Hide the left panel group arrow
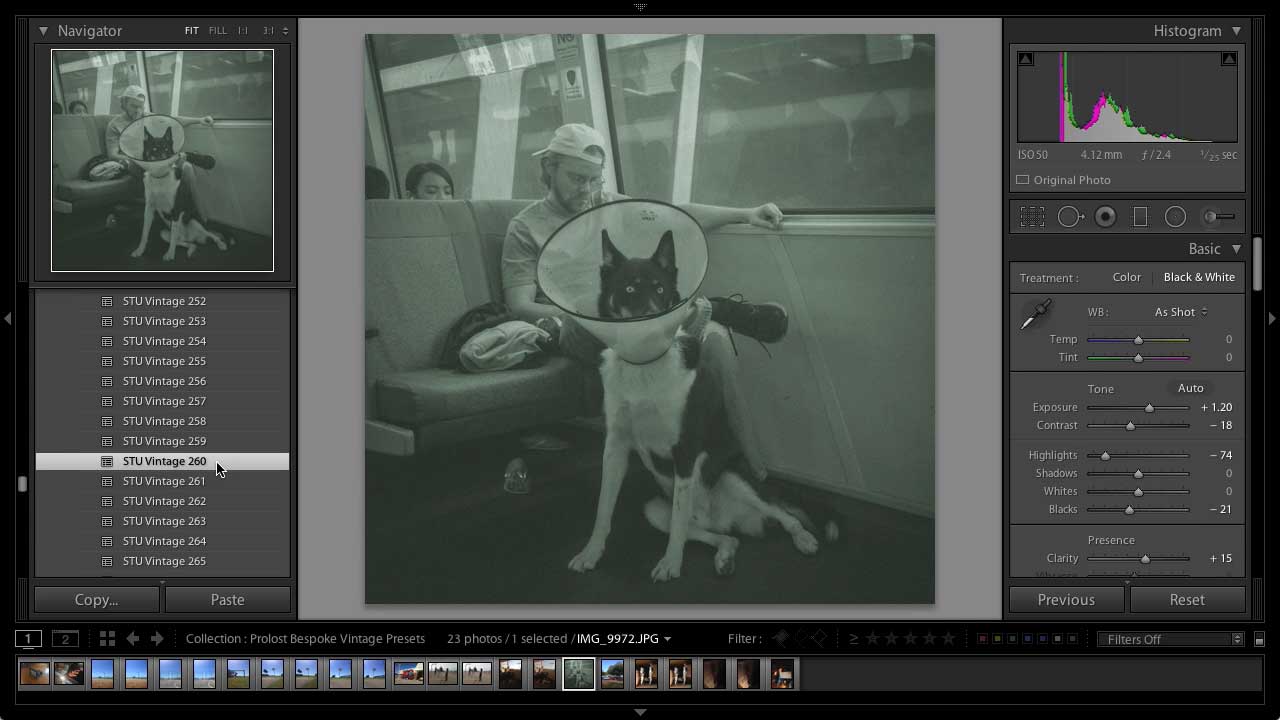The image size is (1280, 720). point(8,318)
